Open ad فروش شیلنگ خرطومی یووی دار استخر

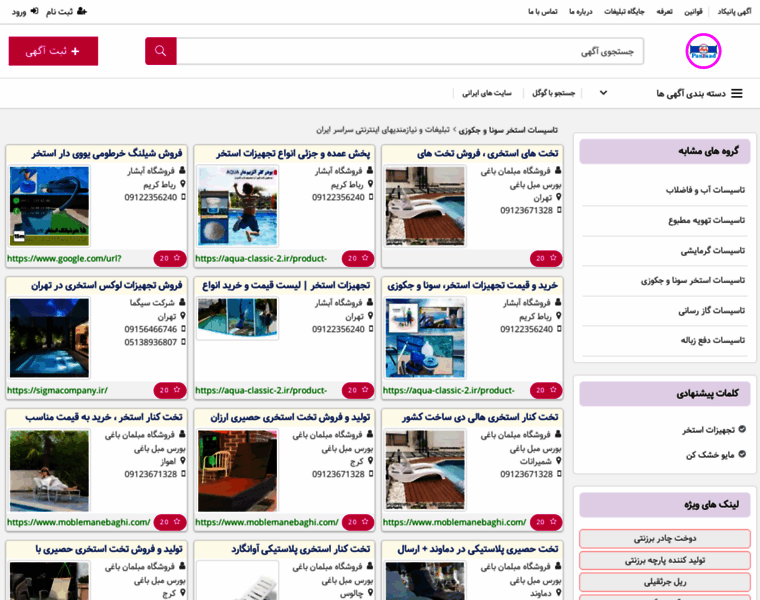coord(107,154)
